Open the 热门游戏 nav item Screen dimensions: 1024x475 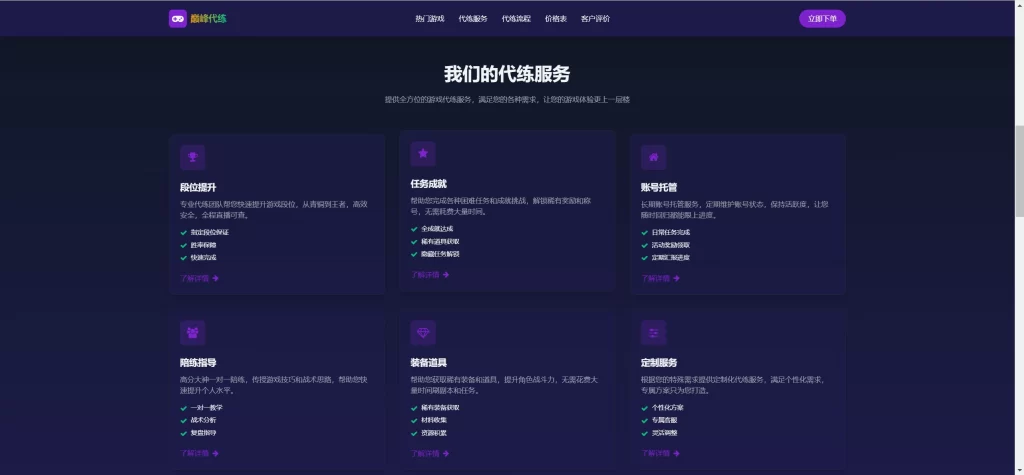(x=430, y=19)
